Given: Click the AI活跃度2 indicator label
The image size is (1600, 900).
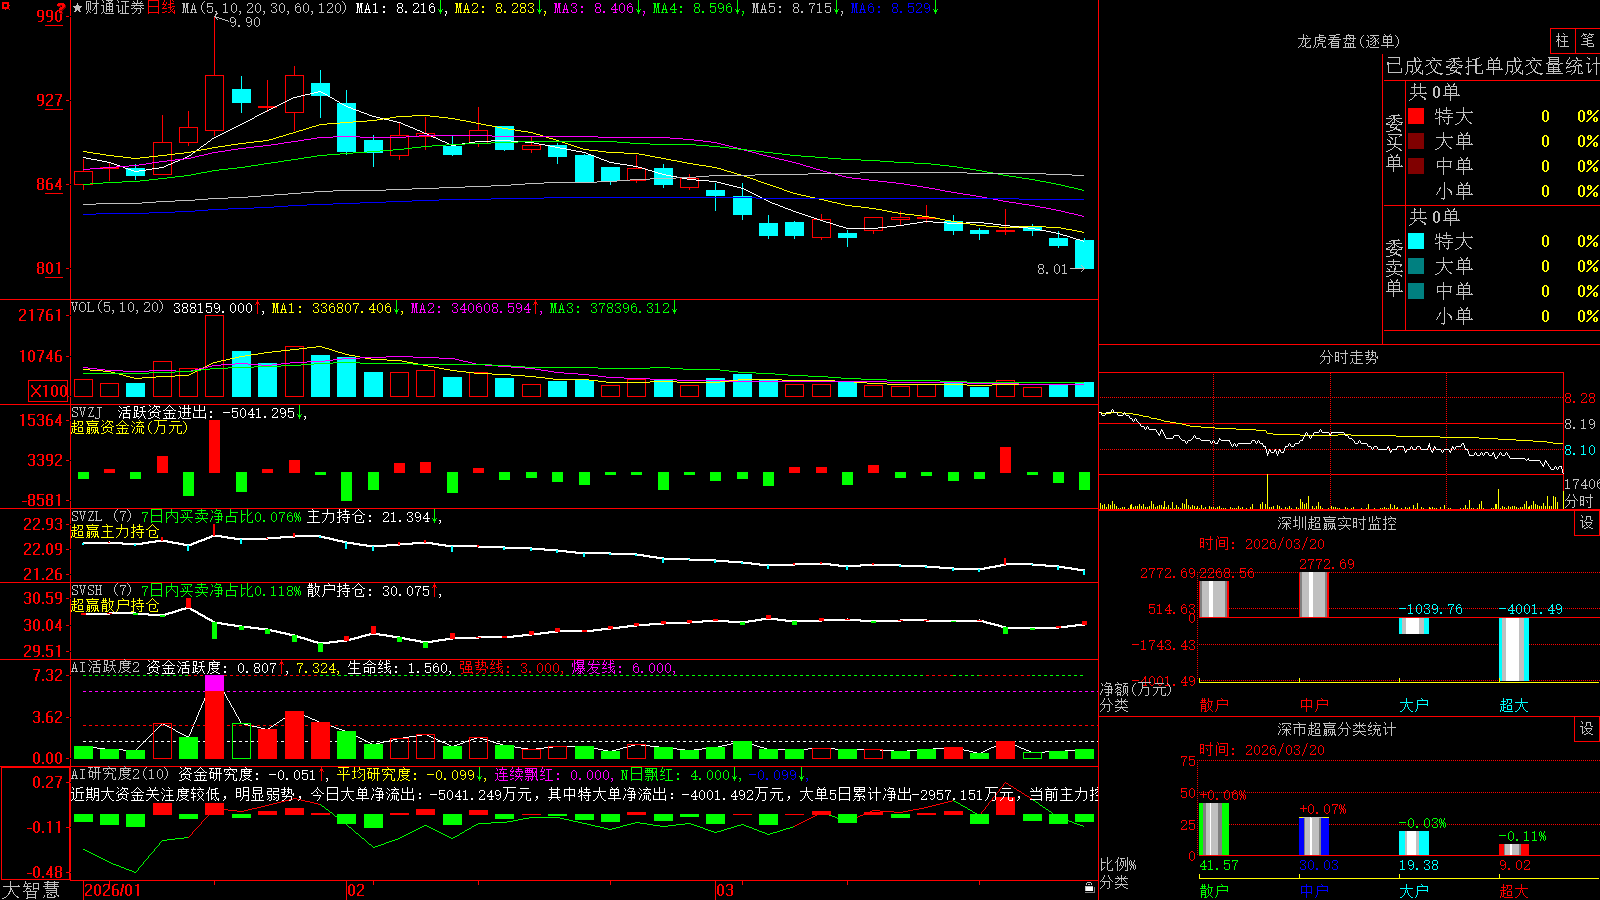Looking at the screenshot, I should pos(106,667).
